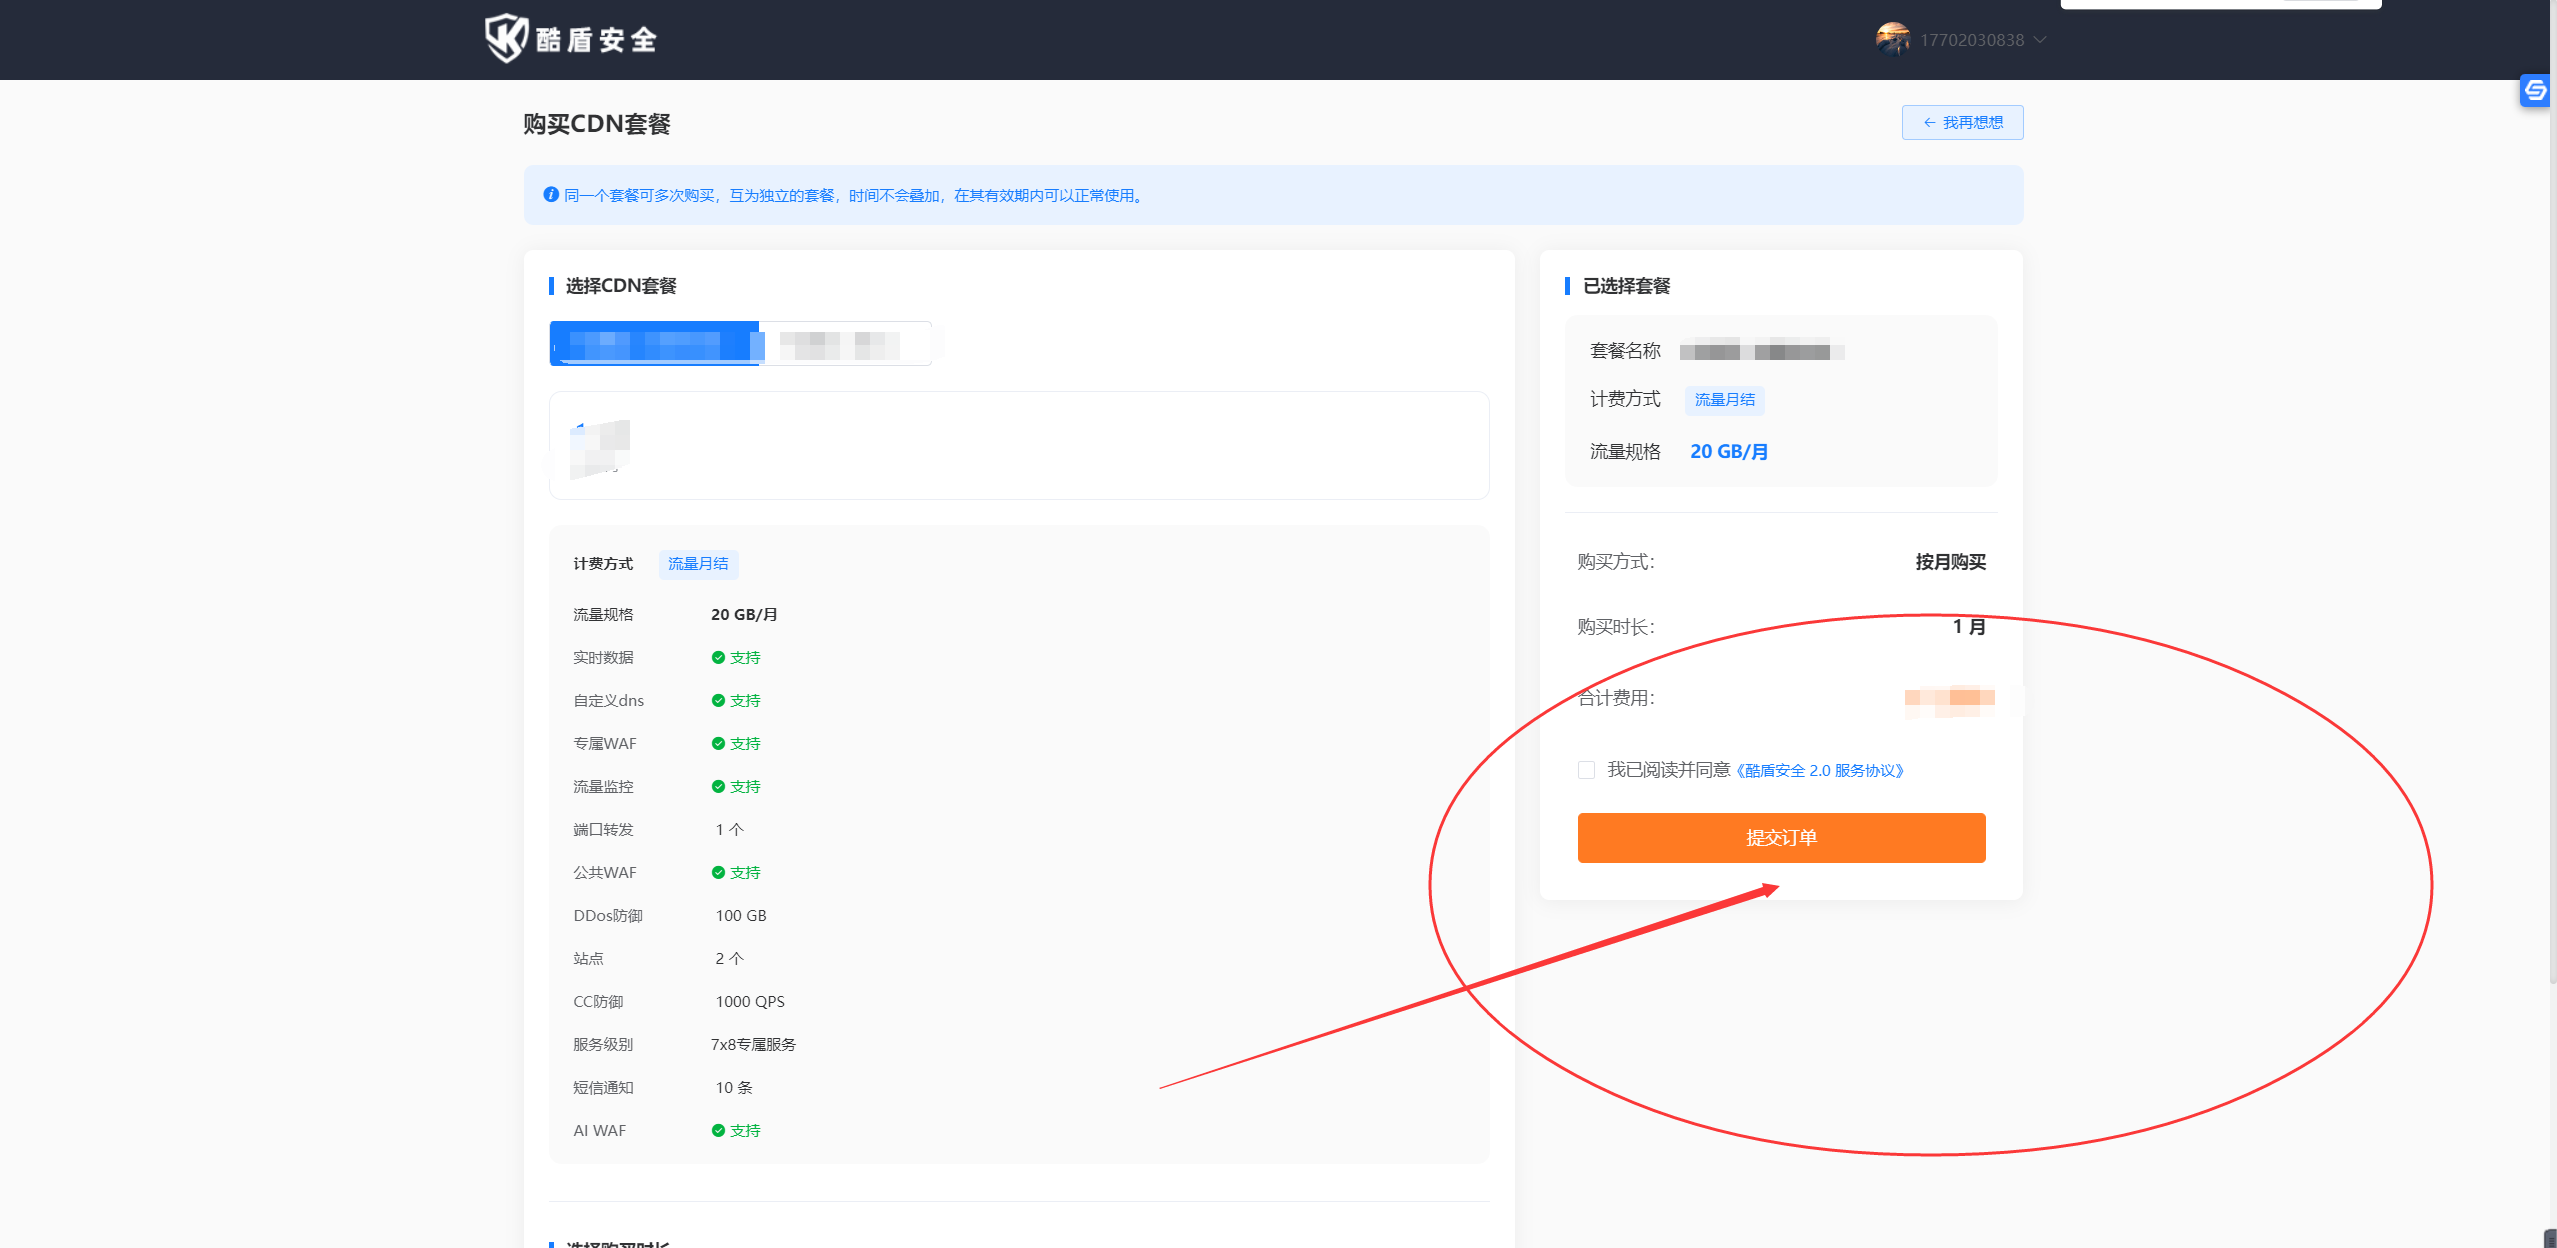Select the blue highlighted CDN plan tab
The image size is (2557, 1248).
click(x=655, y=344)
